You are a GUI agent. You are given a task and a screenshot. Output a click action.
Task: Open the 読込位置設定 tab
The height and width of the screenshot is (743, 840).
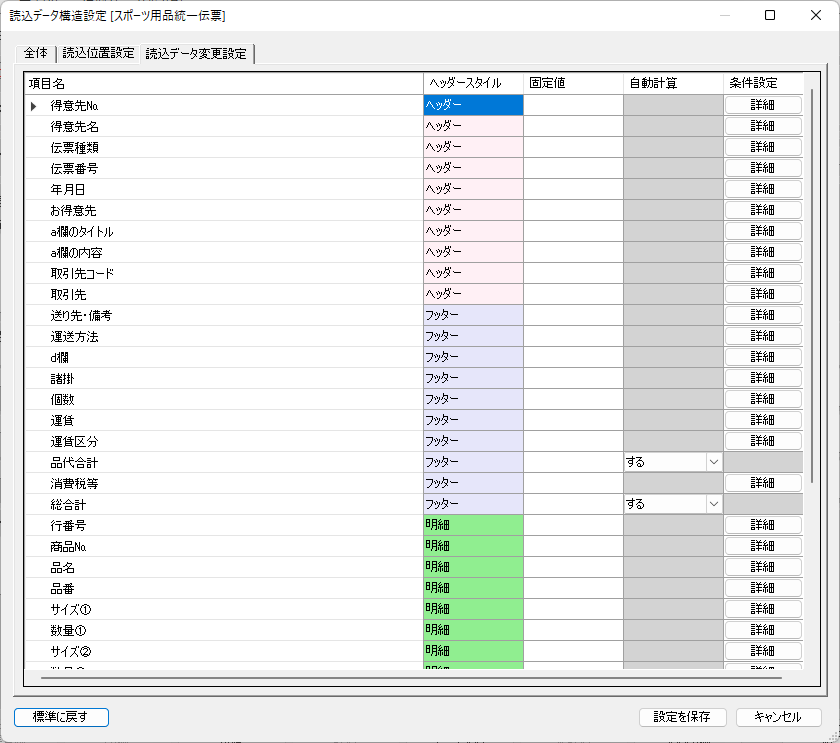click(x=98, y=53)
